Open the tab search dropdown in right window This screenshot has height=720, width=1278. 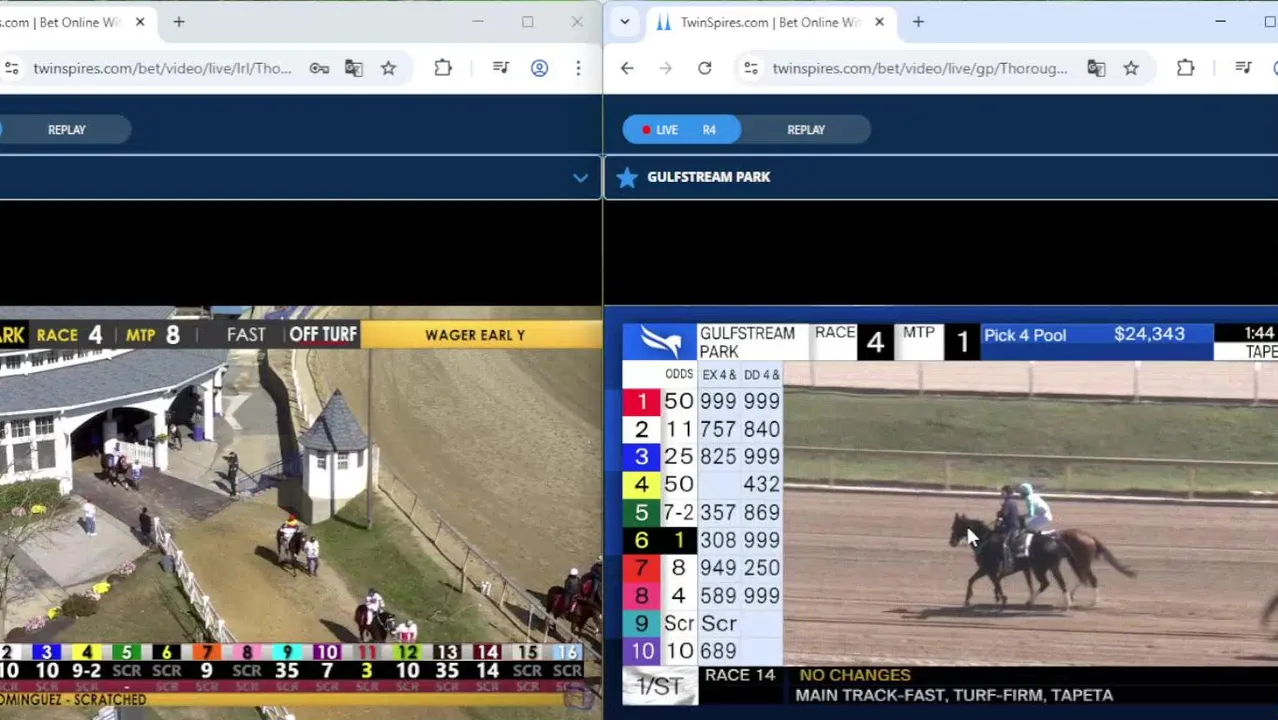coord(625,22)
